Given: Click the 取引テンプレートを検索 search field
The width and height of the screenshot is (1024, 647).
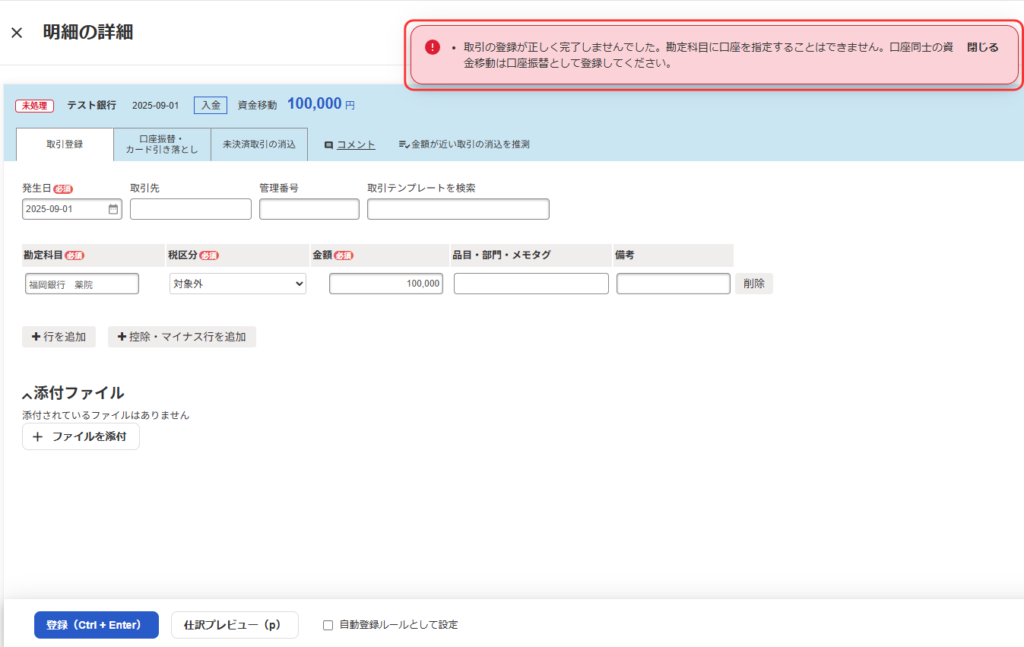Looking at the screenshot, I should [458, 209].
